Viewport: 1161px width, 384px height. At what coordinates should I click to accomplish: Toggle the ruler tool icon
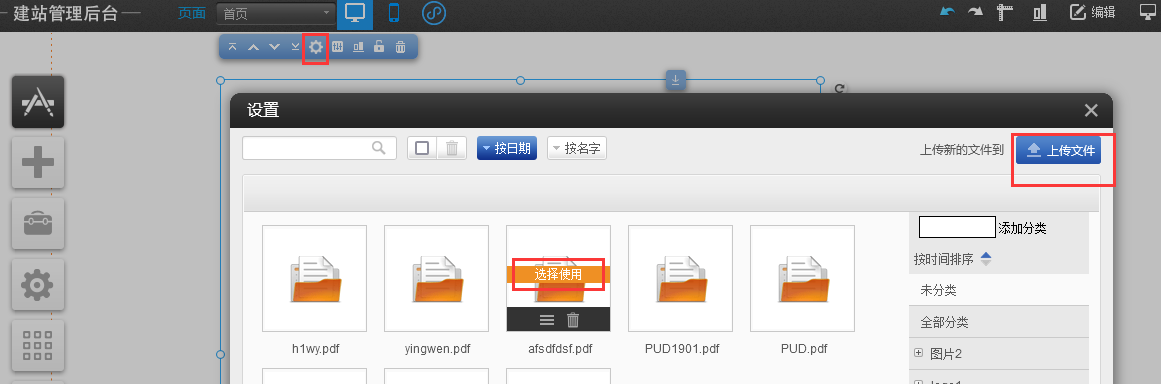click(1005, 12)
